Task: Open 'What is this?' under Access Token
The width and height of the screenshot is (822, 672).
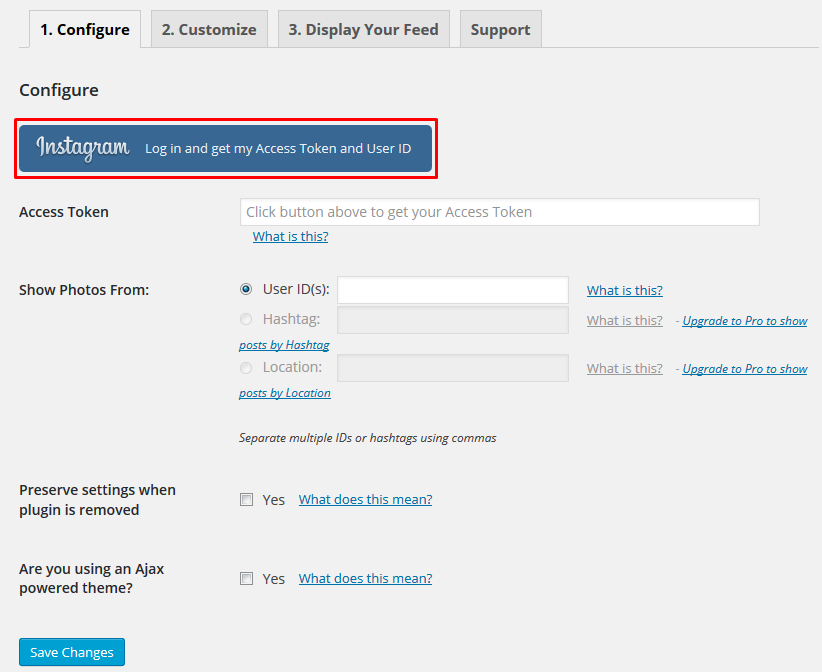Action: click(290, 237)
